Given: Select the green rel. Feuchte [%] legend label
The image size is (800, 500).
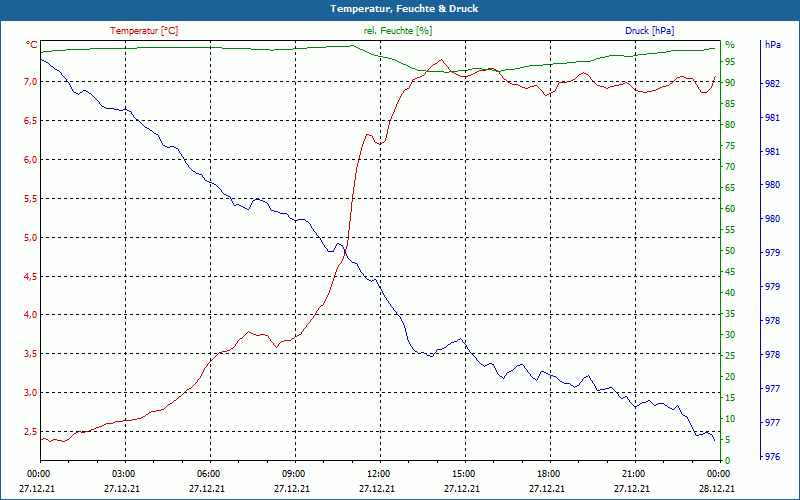Looking at the screenshot, I should [x=398, y=31].
